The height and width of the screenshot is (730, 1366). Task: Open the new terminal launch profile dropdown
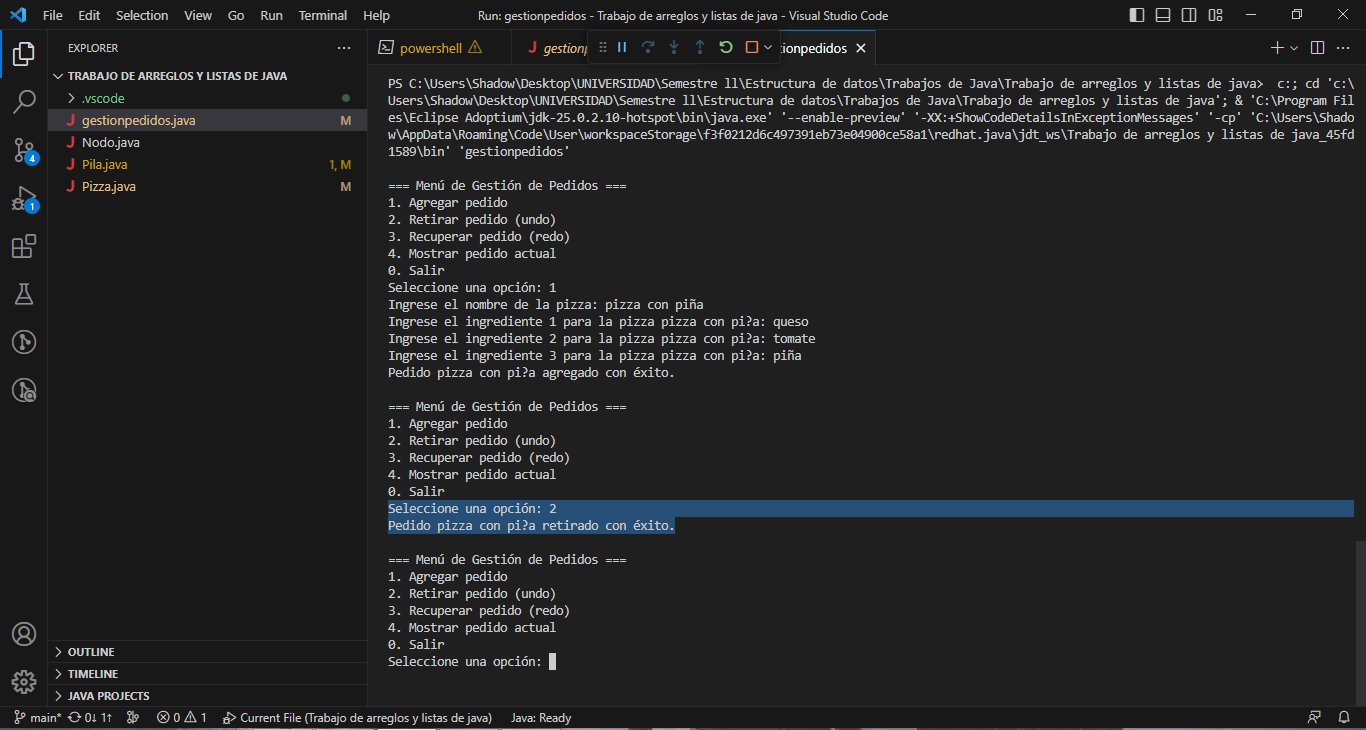point(1294,48)
